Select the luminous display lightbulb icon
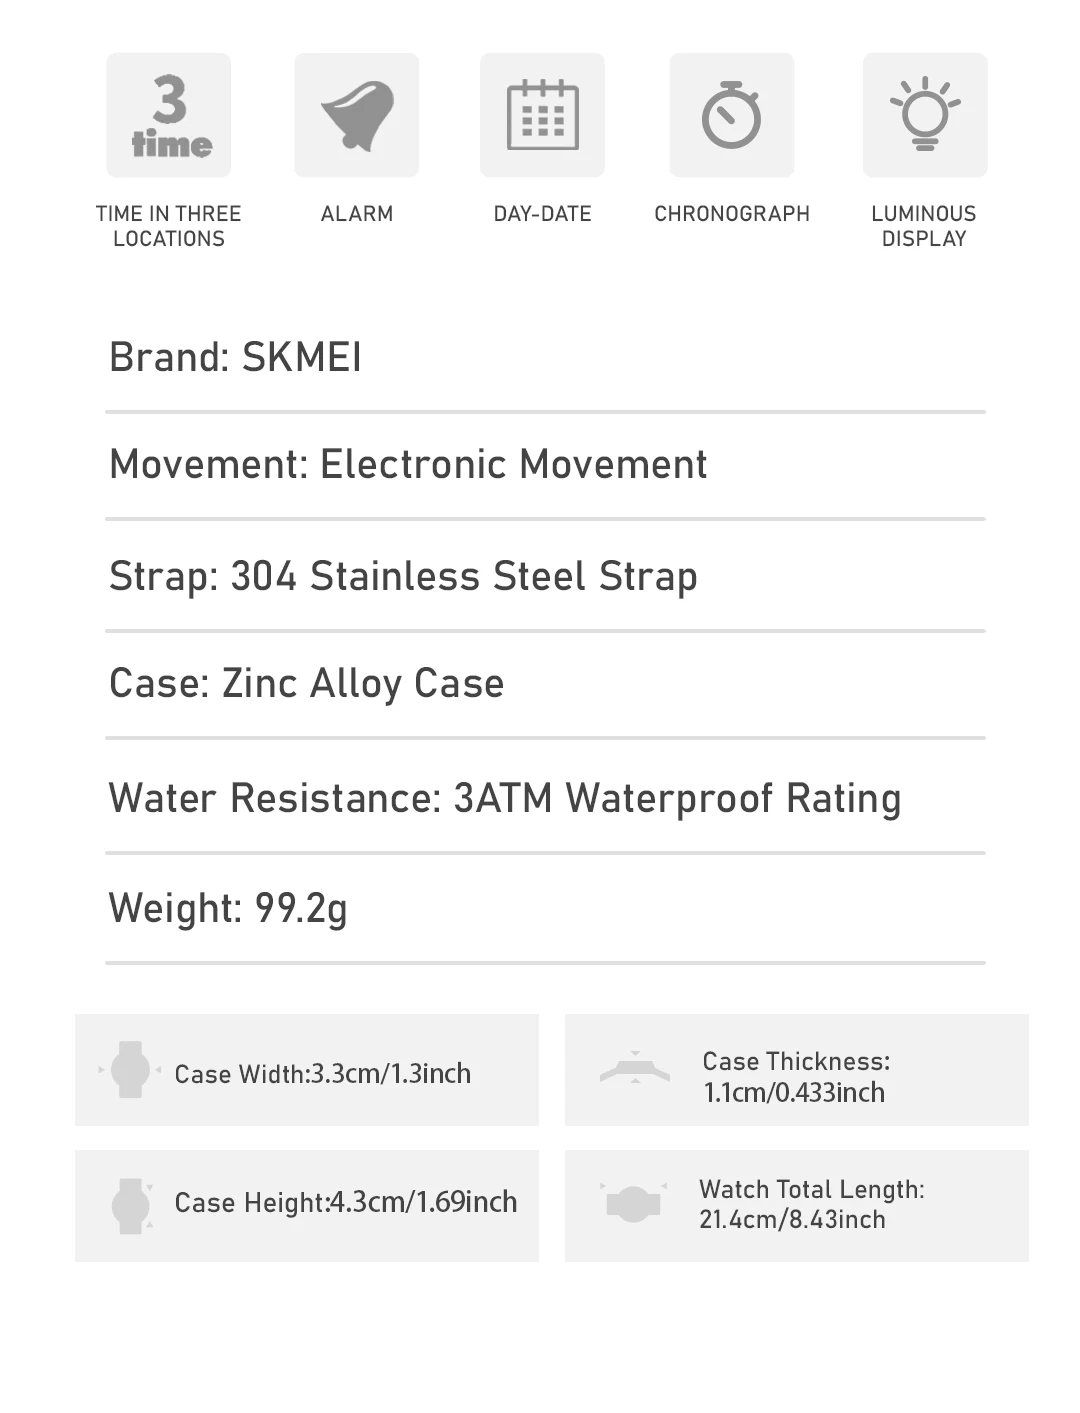This screenshot has height=1413, width=1080. click(x=925, y=115)
